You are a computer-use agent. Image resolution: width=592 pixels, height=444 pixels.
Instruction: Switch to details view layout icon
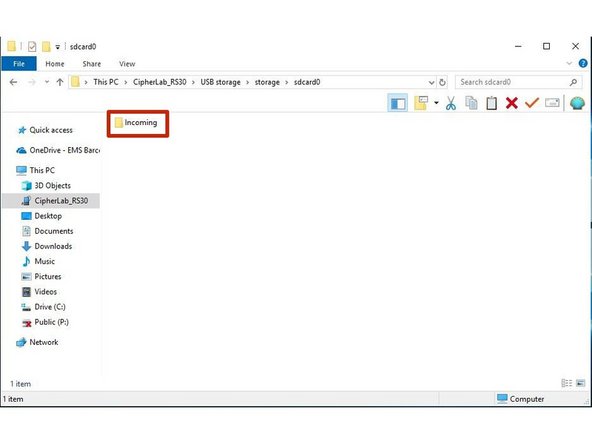click(x=566, y=384)
